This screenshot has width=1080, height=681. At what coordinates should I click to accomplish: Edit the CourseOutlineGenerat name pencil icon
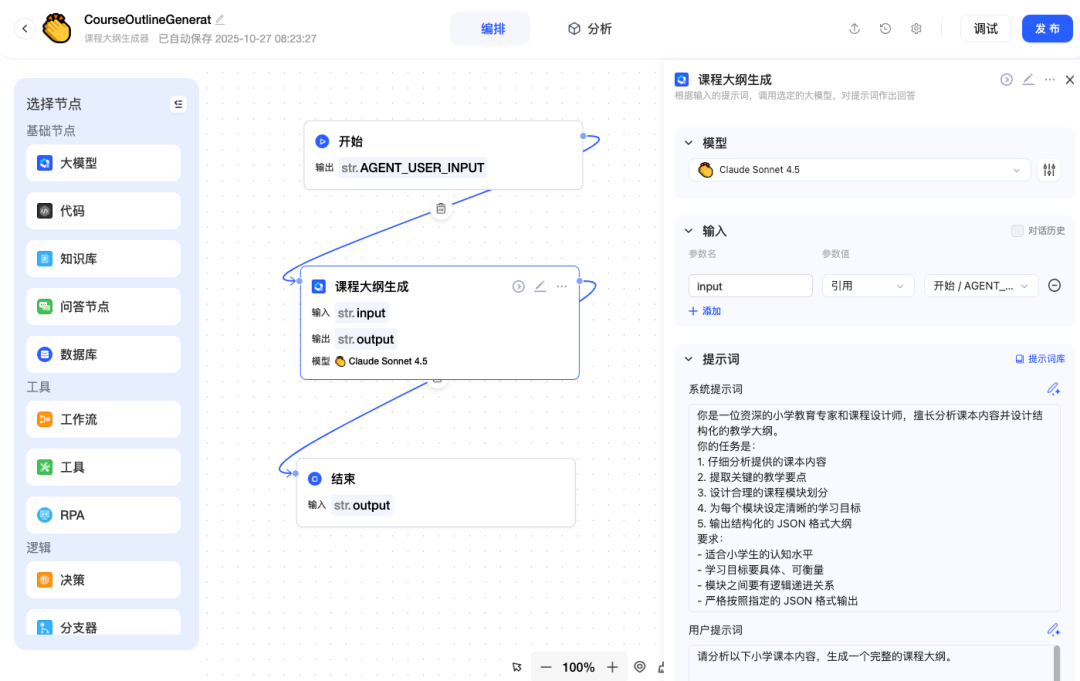click(220, 19)
